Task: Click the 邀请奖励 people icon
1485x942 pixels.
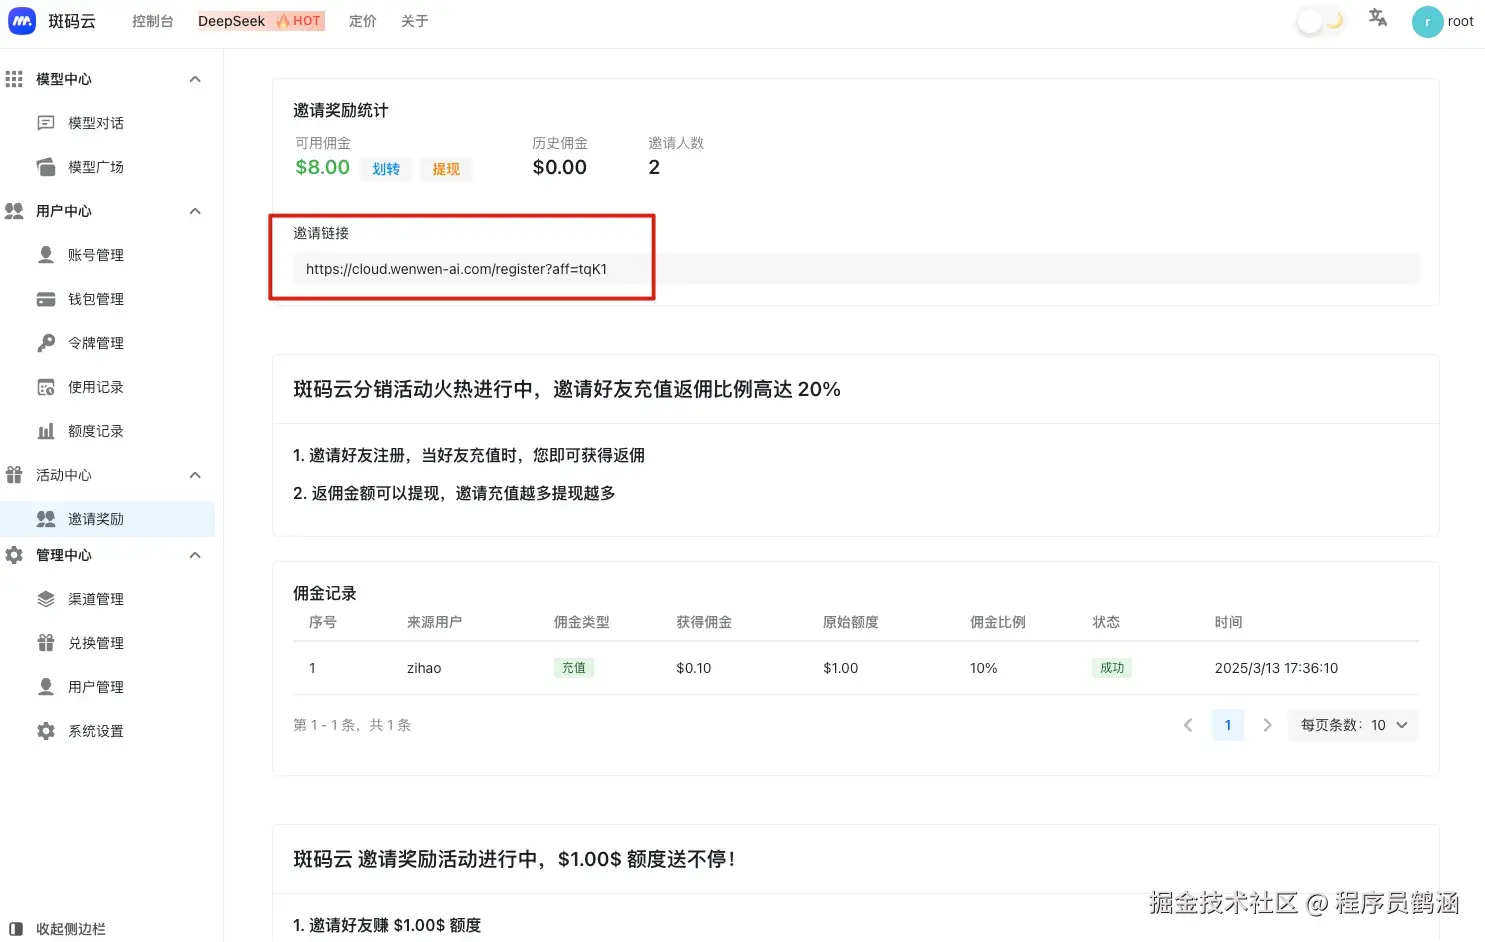Action: [46, 519]
